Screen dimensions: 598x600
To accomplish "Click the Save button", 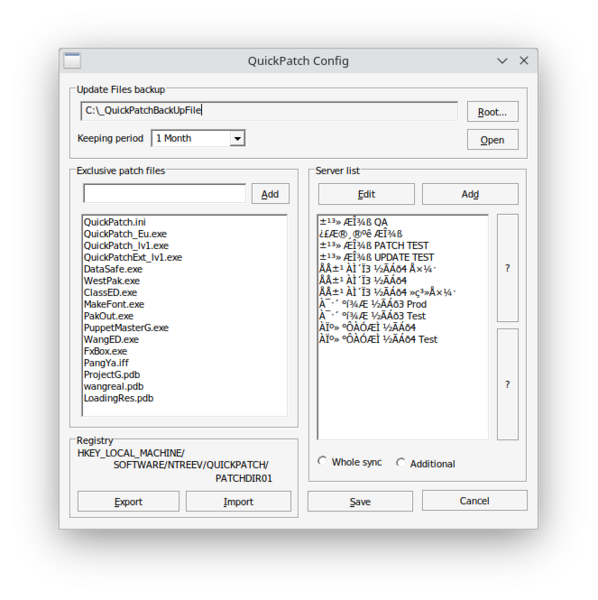I will tap(360, 501).
